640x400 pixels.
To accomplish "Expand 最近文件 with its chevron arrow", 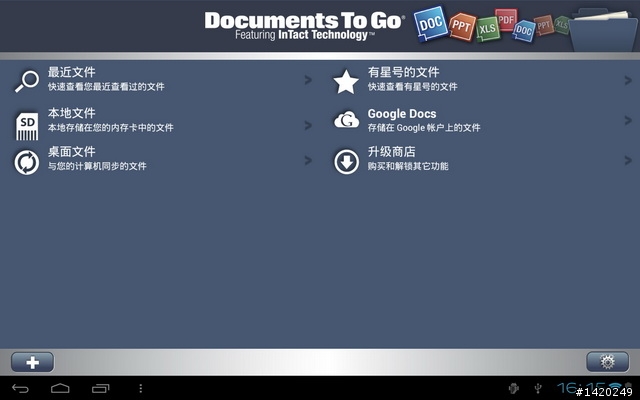I will 308,80.
